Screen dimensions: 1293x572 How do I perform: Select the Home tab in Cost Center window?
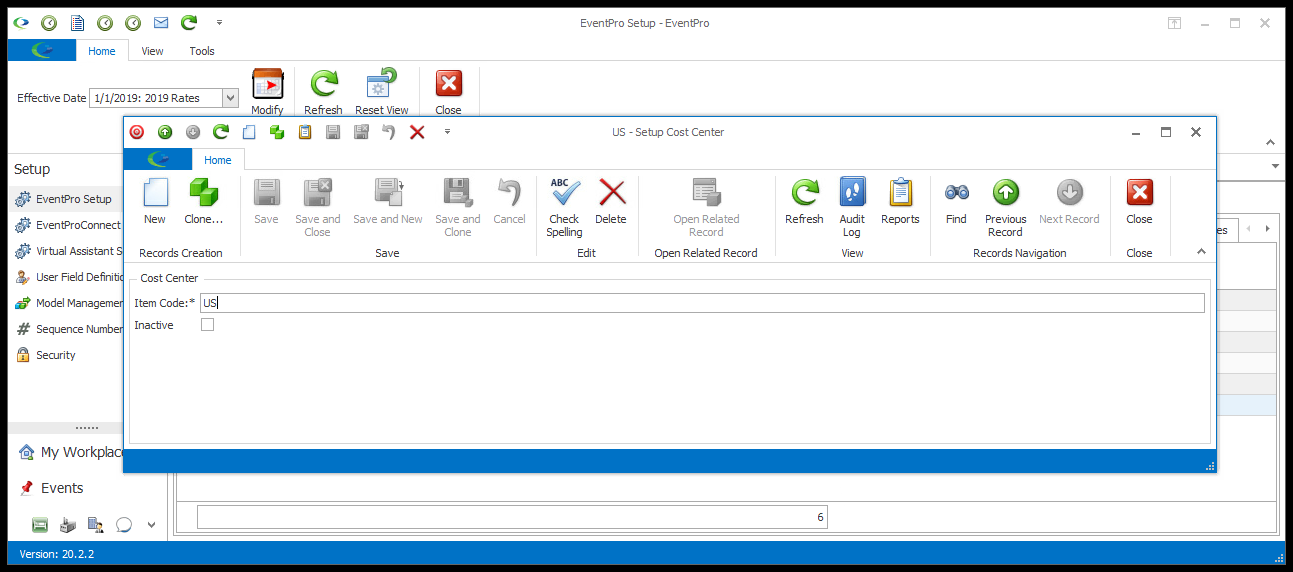pos(217,160)
